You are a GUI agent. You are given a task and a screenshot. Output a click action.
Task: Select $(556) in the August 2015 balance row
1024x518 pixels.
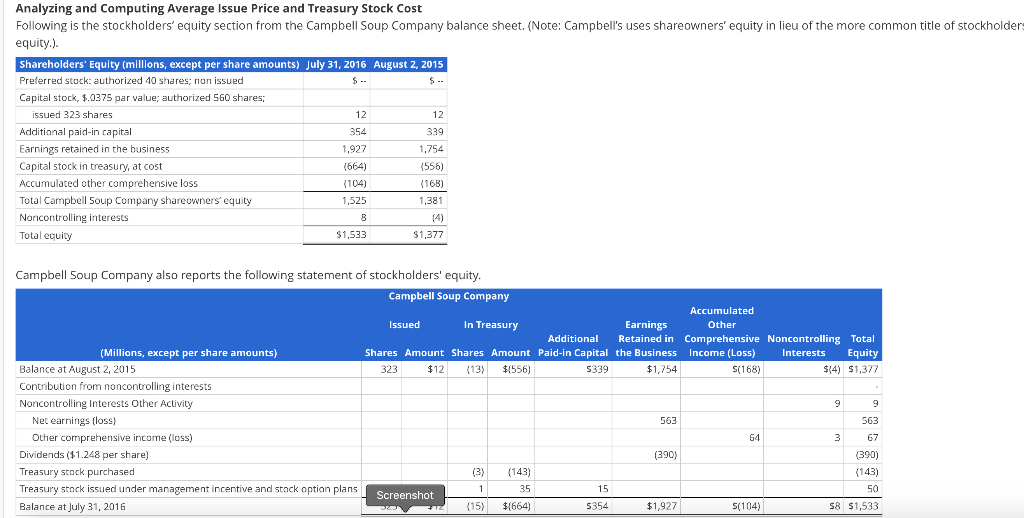click(x=517, y=369)
